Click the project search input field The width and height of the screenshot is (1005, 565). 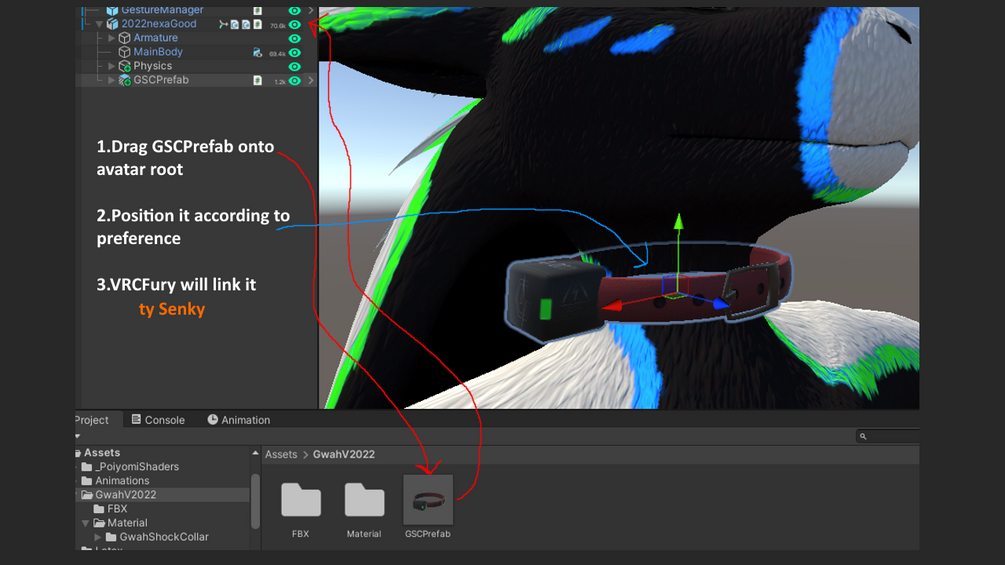[x=888, y=436]
